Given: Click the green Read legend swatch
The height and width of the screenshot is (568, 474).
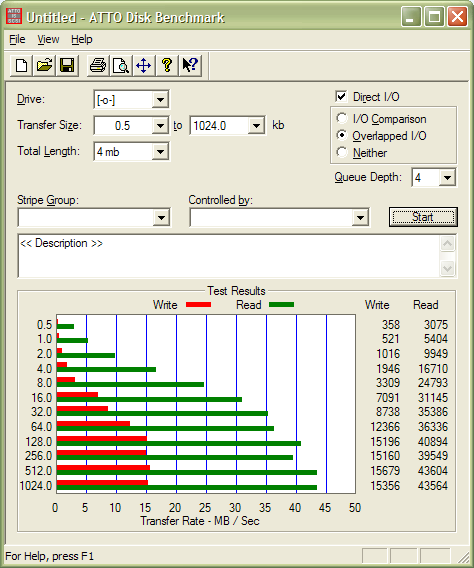Looking at the screenshot, I should coord(281,305).
